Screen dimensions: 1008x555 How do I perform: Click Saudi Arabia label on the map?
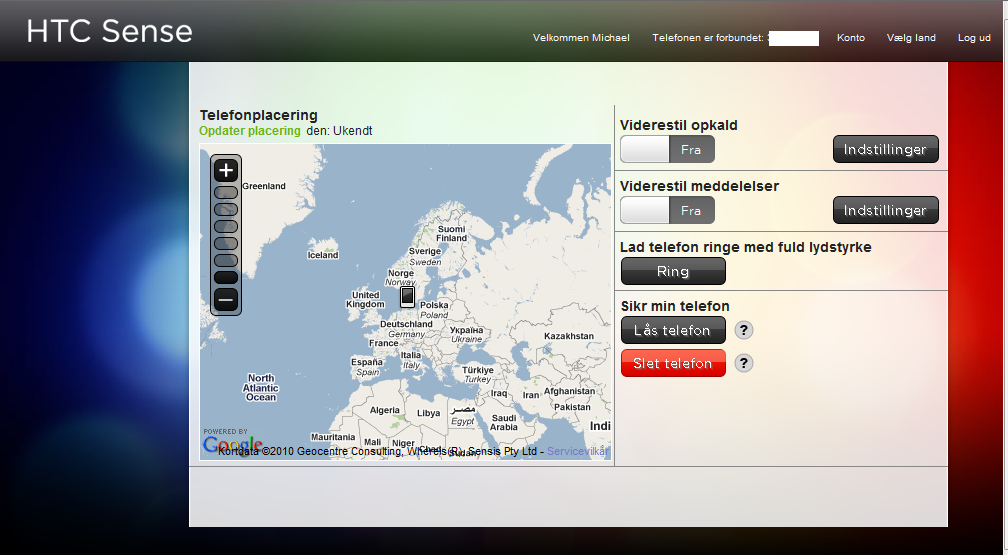click(503, 423)
